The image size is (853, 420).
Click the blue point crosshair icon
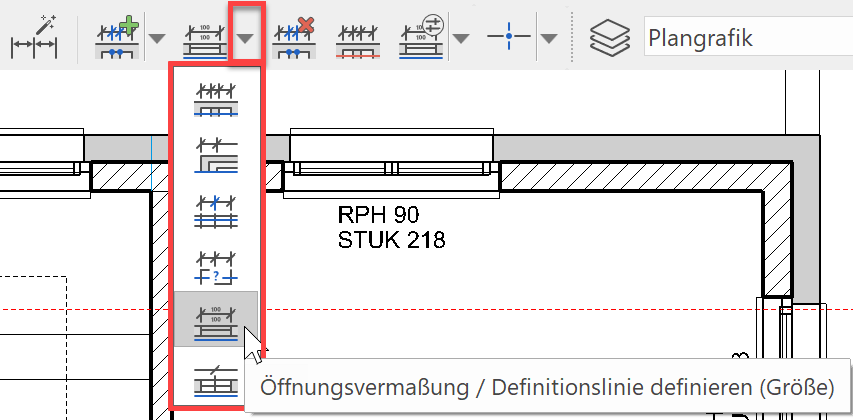(x=508, y=38)
